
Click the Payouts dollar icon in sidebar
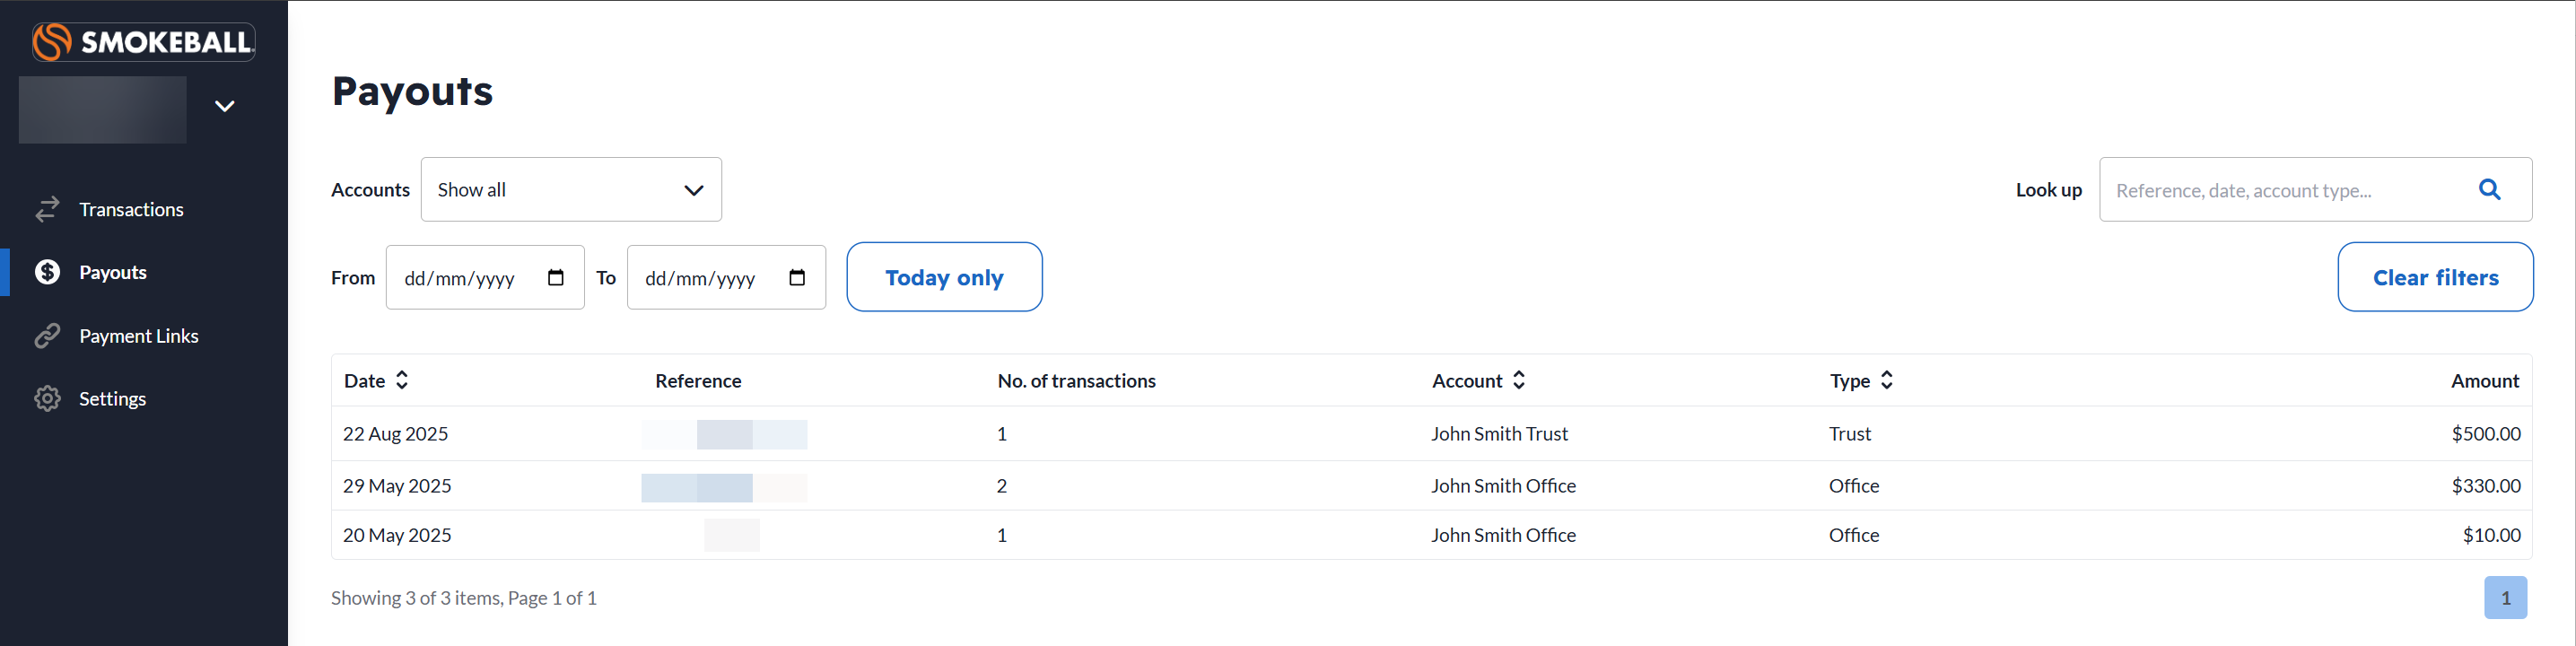click(47, 272)
